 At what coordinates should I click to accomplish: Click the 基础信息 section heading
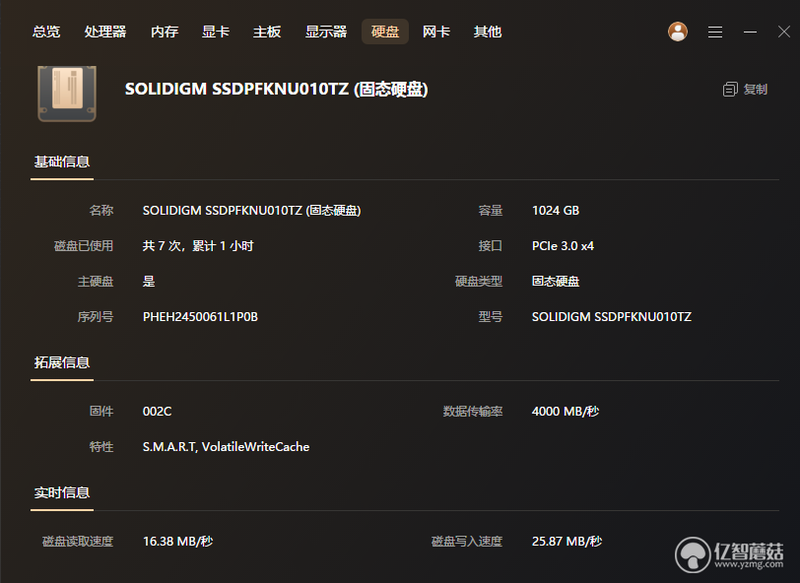point(62,162)
